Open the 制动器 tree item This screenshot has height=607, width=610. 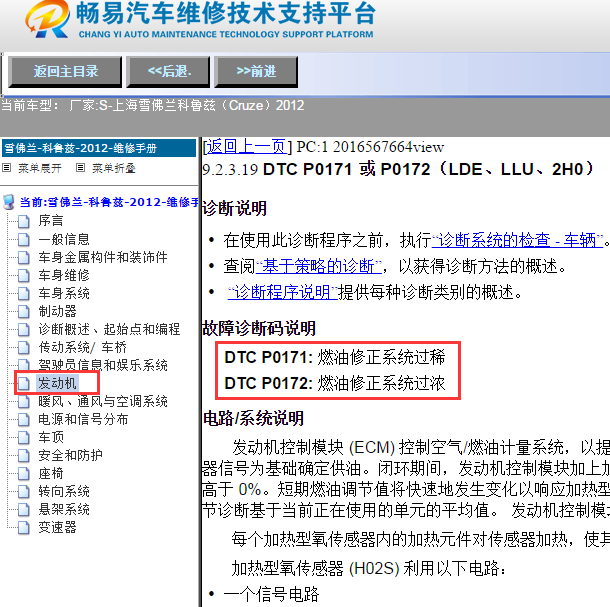coord(57,311)
